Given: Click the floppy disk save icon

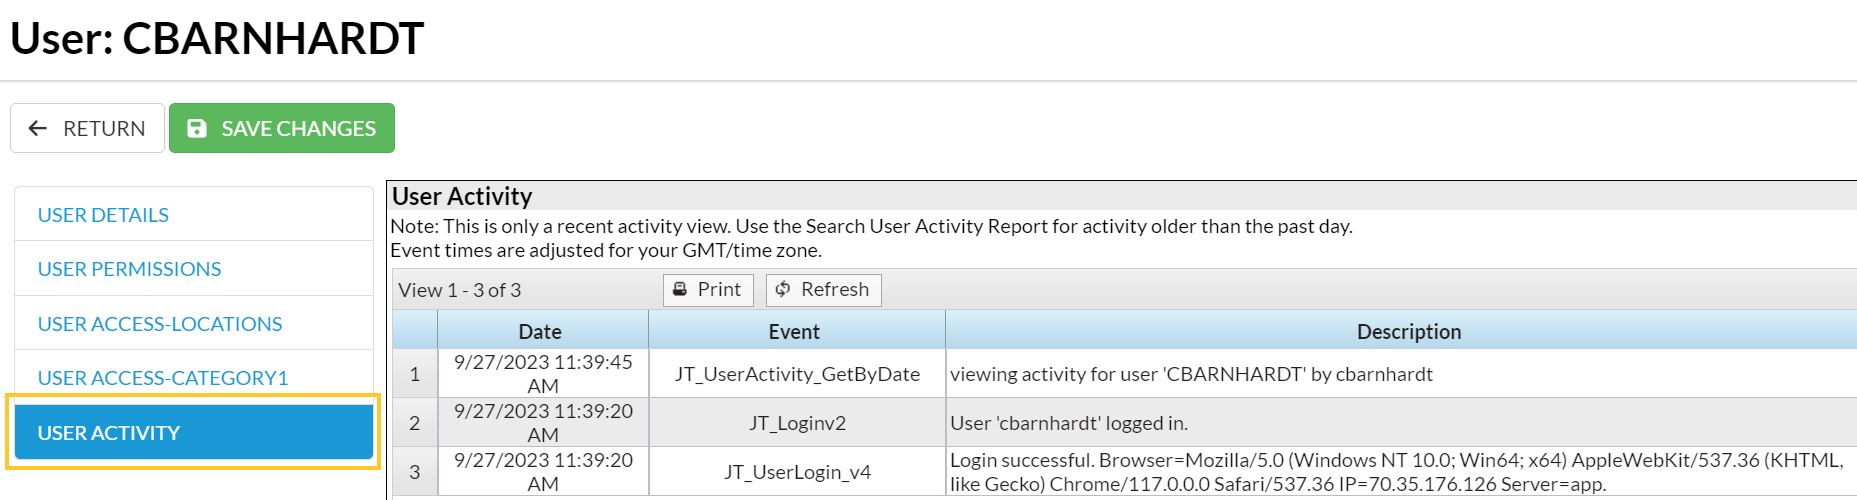Looking at the screenshot, I should point(197,128).
